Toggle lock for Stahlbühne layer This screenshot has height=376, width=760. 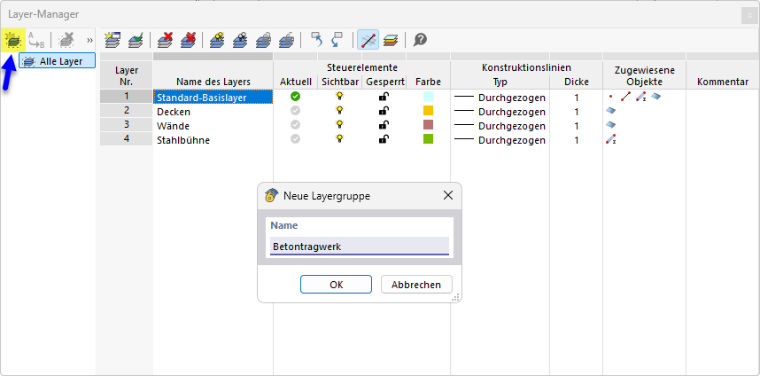pos(383,139)
